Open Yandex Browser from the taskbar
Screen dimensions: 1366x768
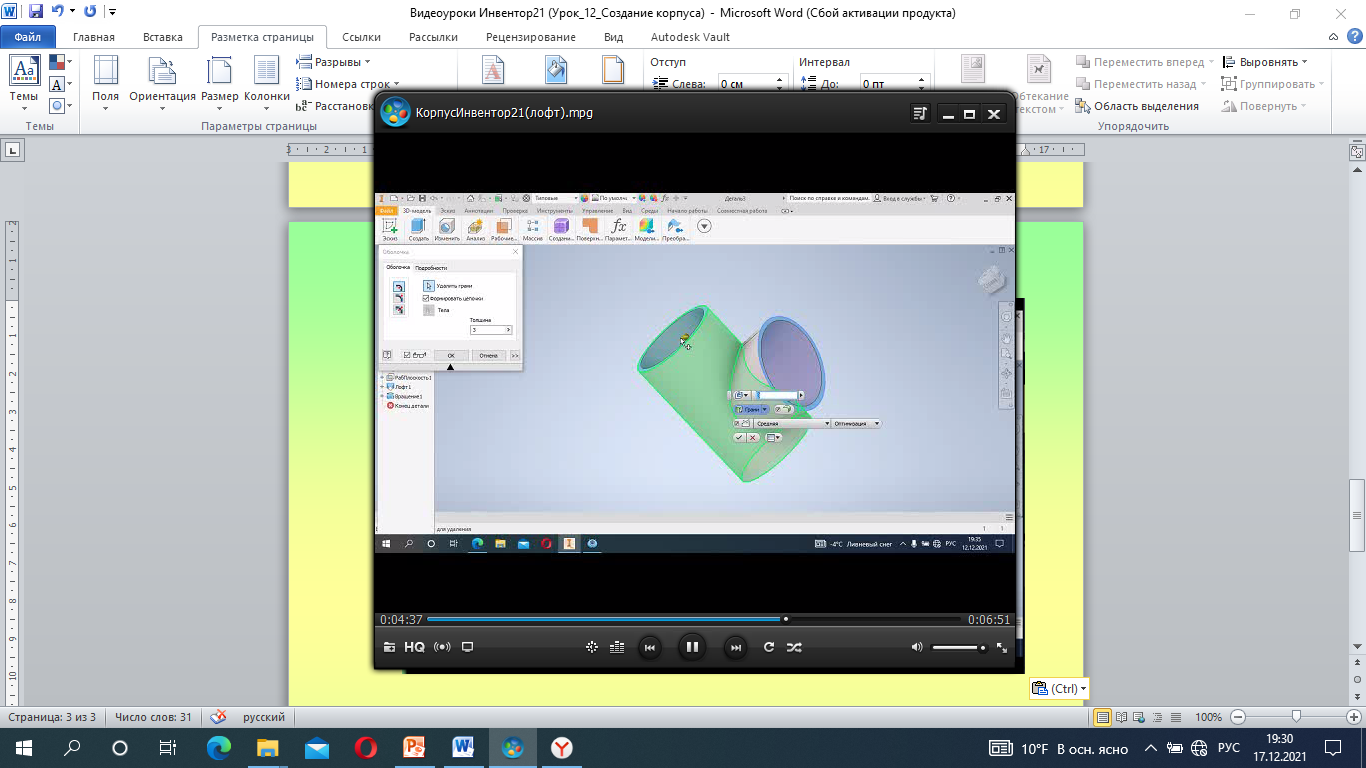562,748
